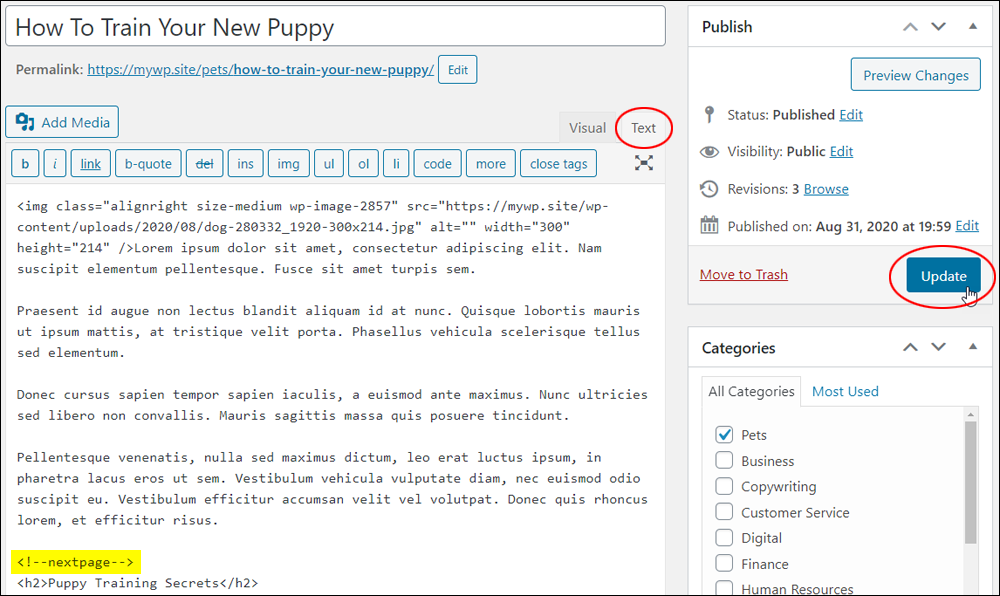The width and height of the screenshot is (1000, 596).
Task: Move Categories panel down
Action: tap(938, 347)
